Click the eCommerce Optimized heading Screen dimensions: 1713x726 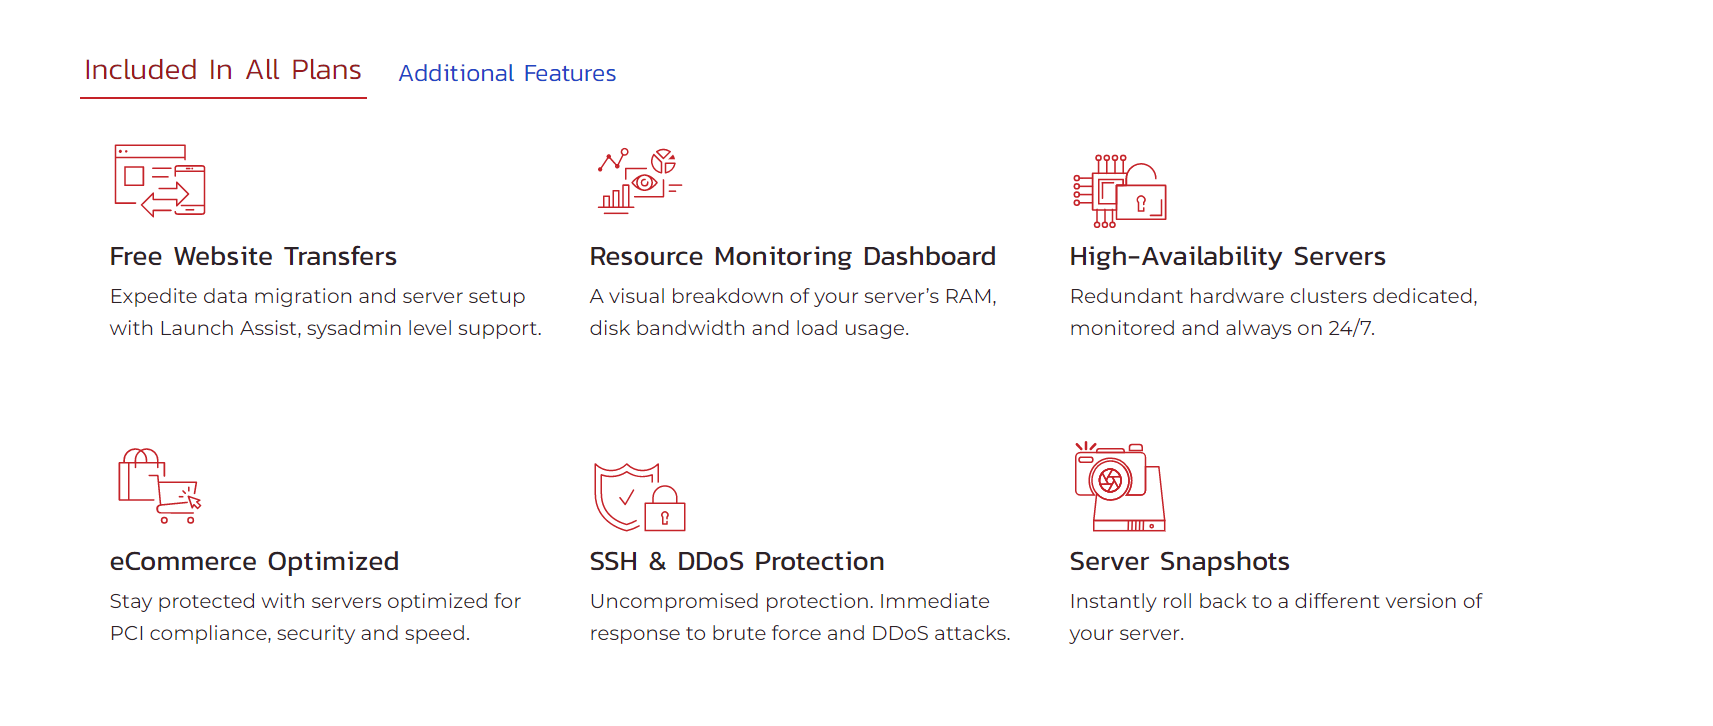pos(254,562)
